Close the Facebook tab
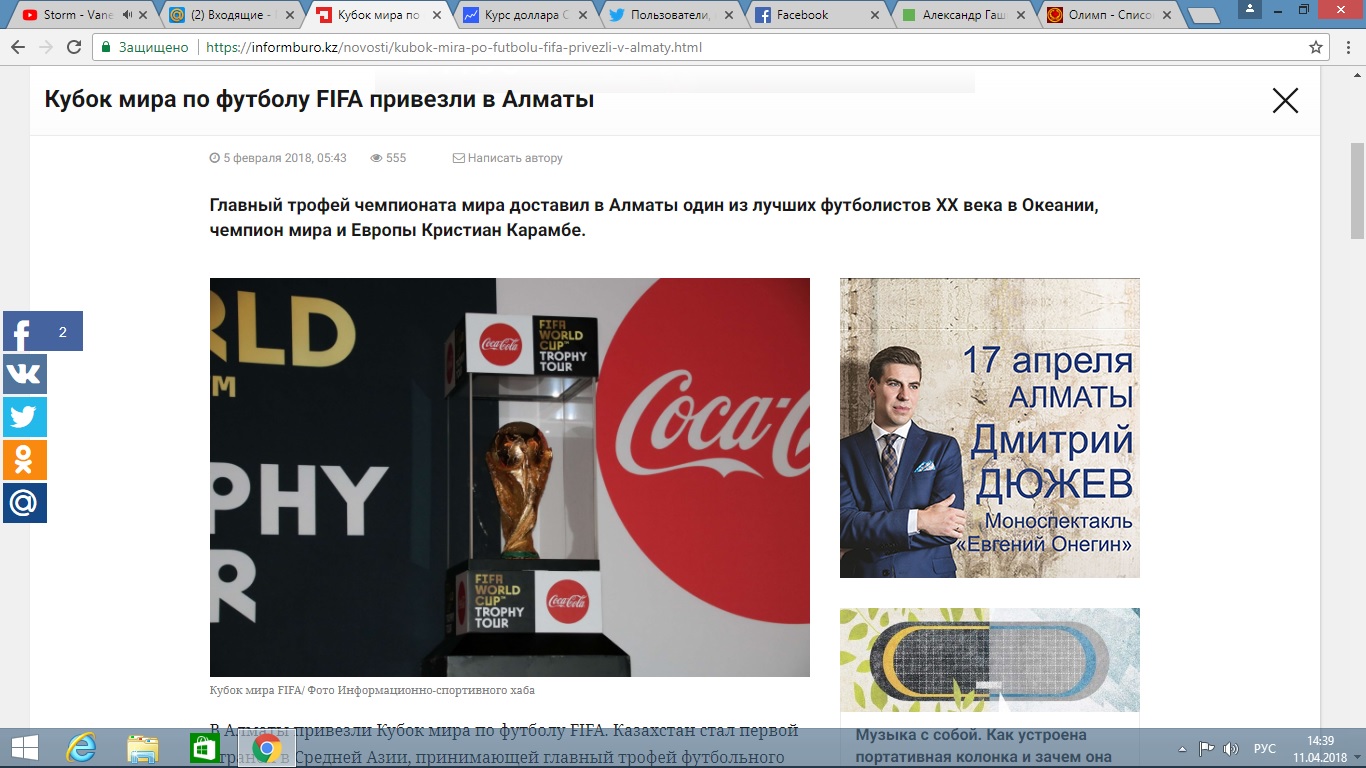This screenshot has width=1366, height=768. 875,15
